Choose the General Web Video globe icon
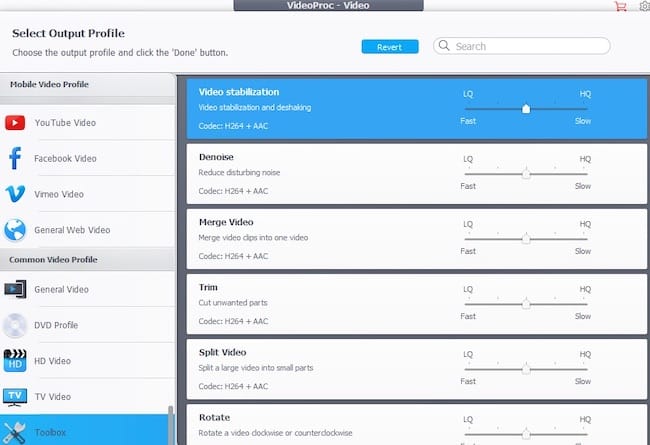This screenshot has height=445, width=650. click(x=15, y=230)
